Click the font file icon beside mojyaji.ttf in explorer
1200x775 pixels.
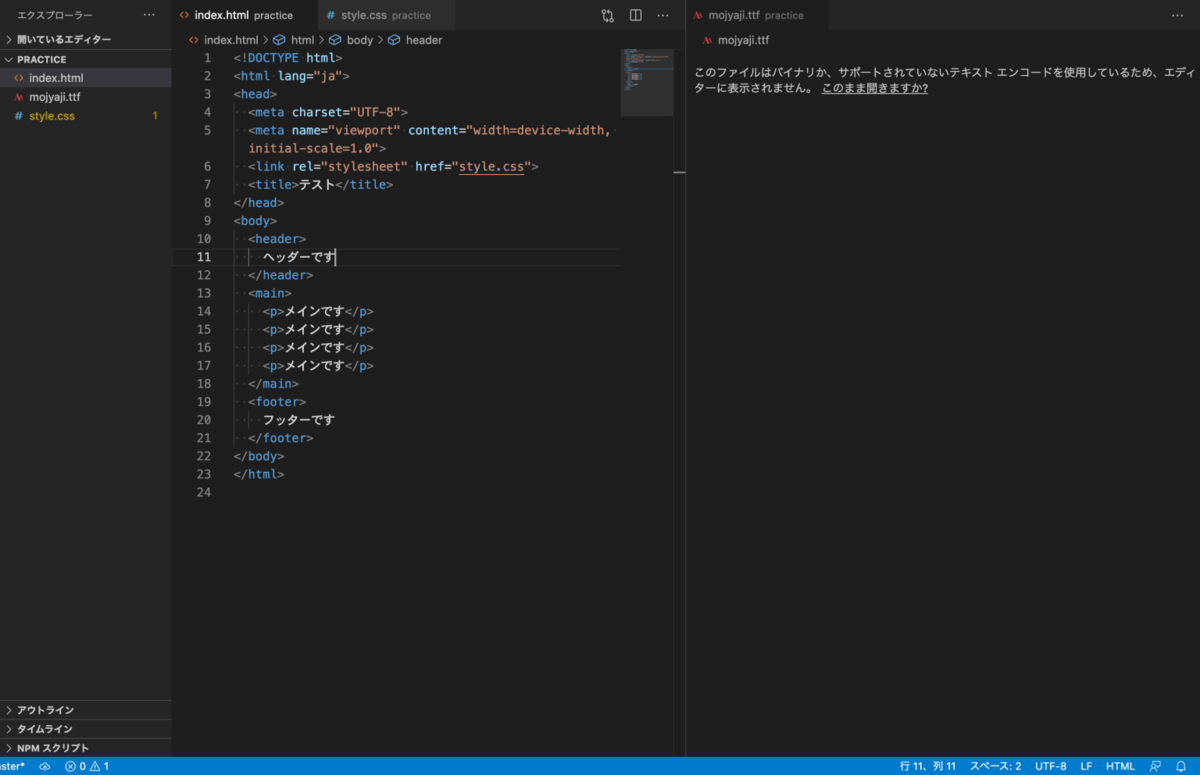coord(18,97)
